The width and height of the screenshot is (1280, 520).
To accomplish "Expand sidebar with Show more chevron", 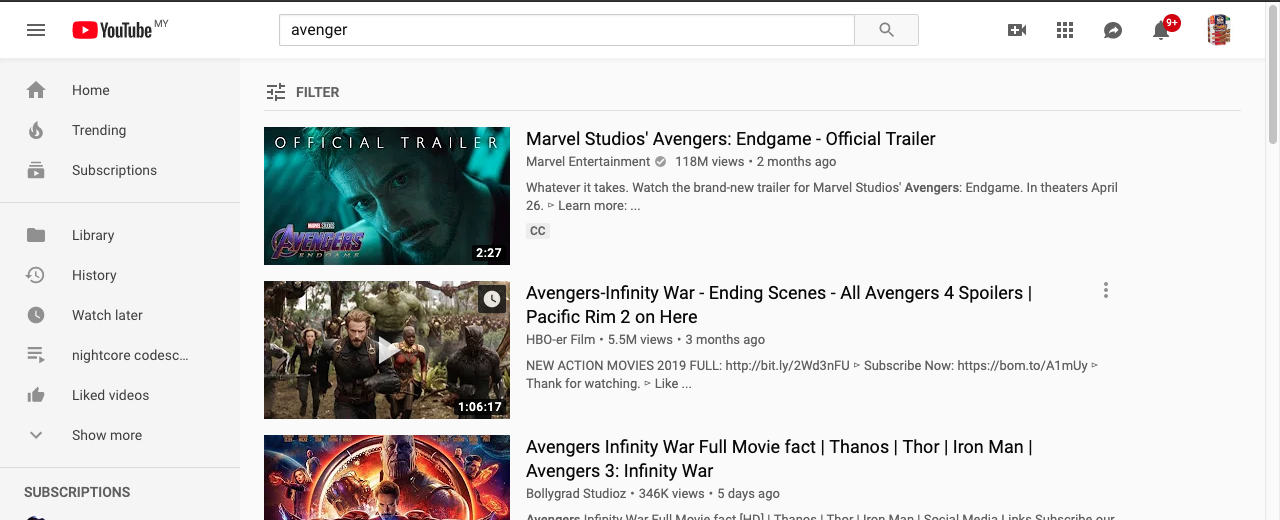I will point(36,435).
